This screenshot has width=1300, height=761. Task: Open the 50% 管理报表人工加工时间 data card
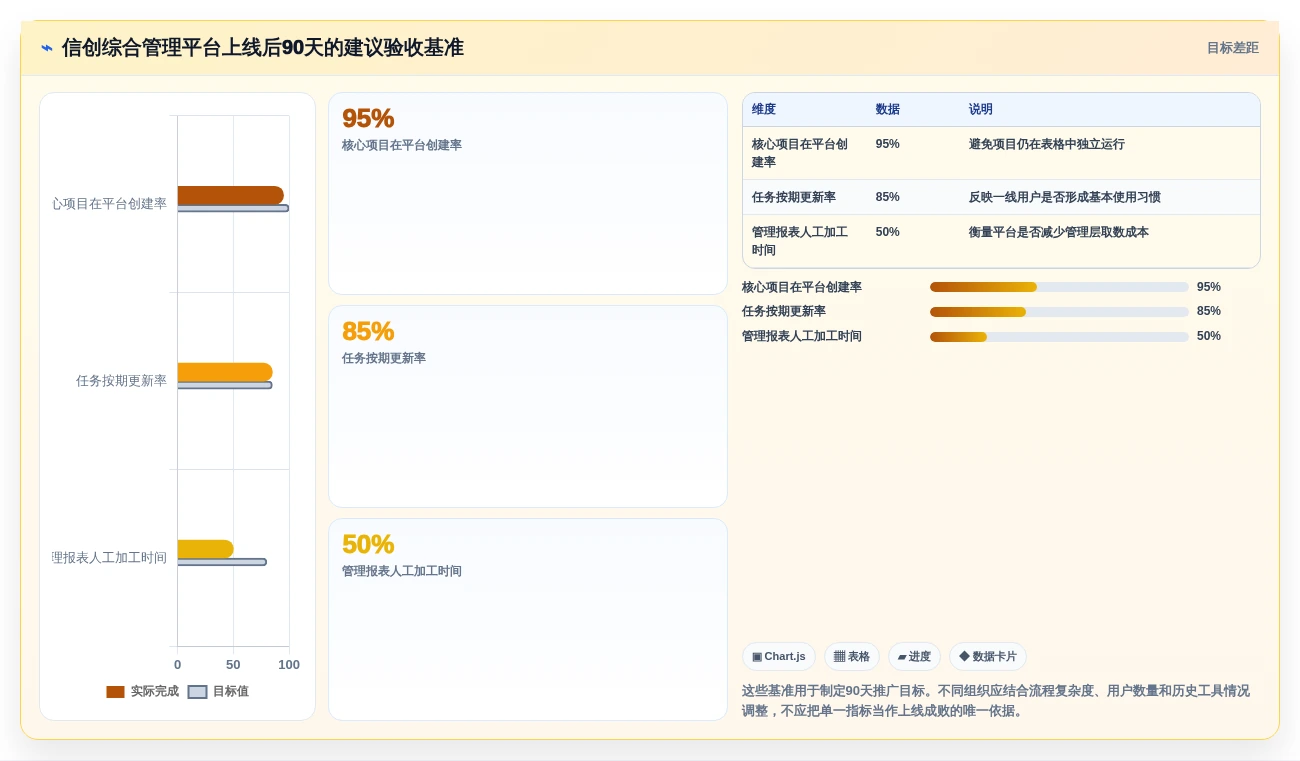528,620
